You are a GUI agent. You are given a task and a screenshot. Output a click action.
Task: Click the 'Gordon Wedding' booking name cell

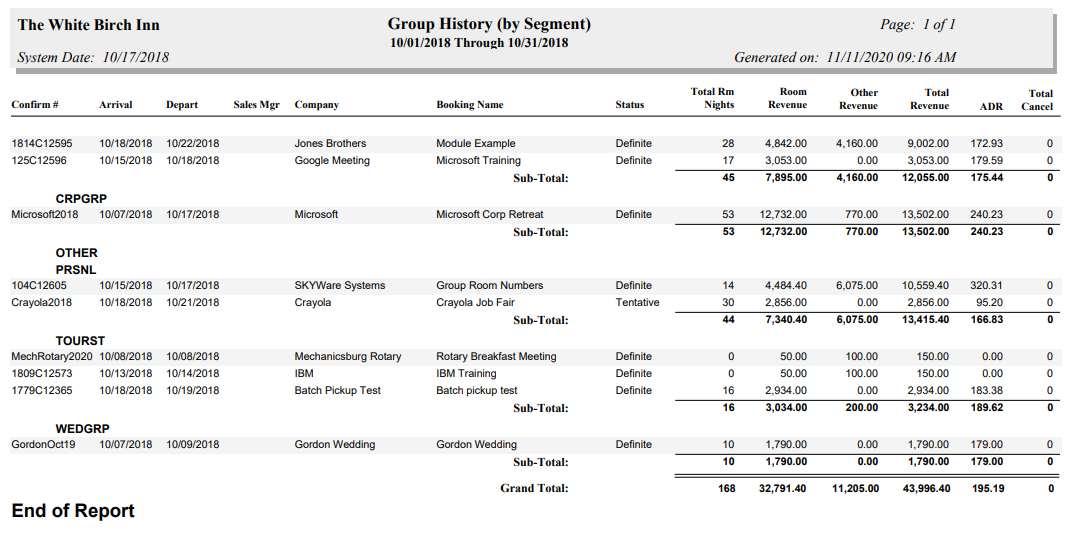tap(476, 445)
